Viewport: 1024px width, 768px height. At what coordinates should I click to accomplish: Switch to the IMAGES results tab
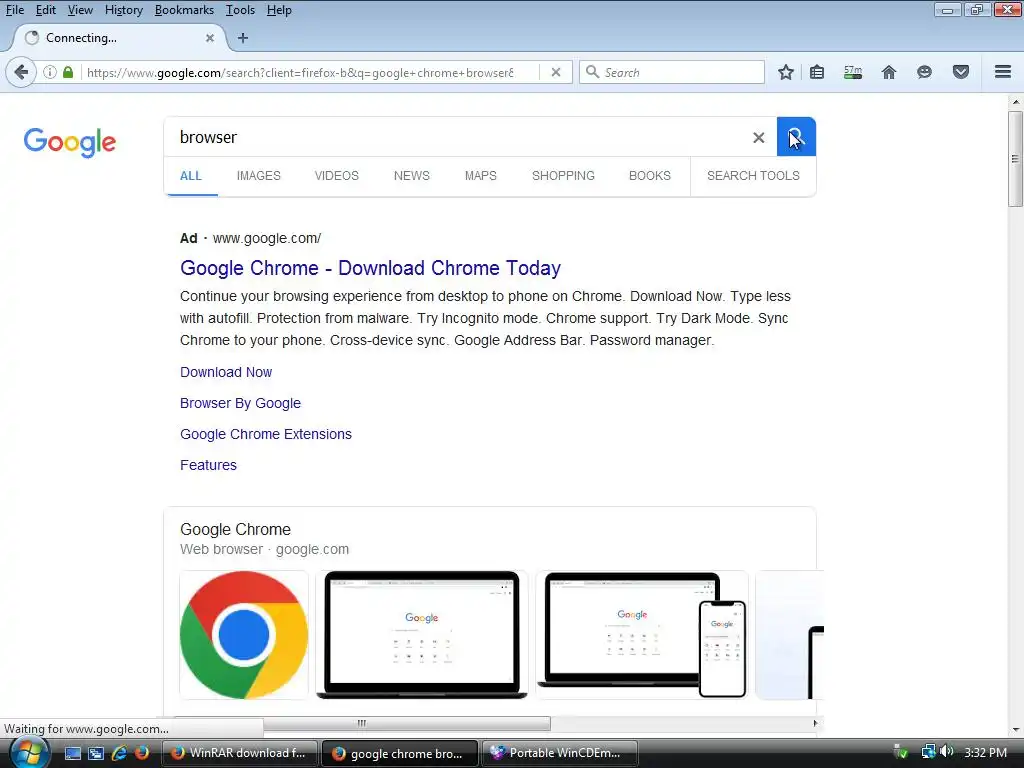[259, 176]
